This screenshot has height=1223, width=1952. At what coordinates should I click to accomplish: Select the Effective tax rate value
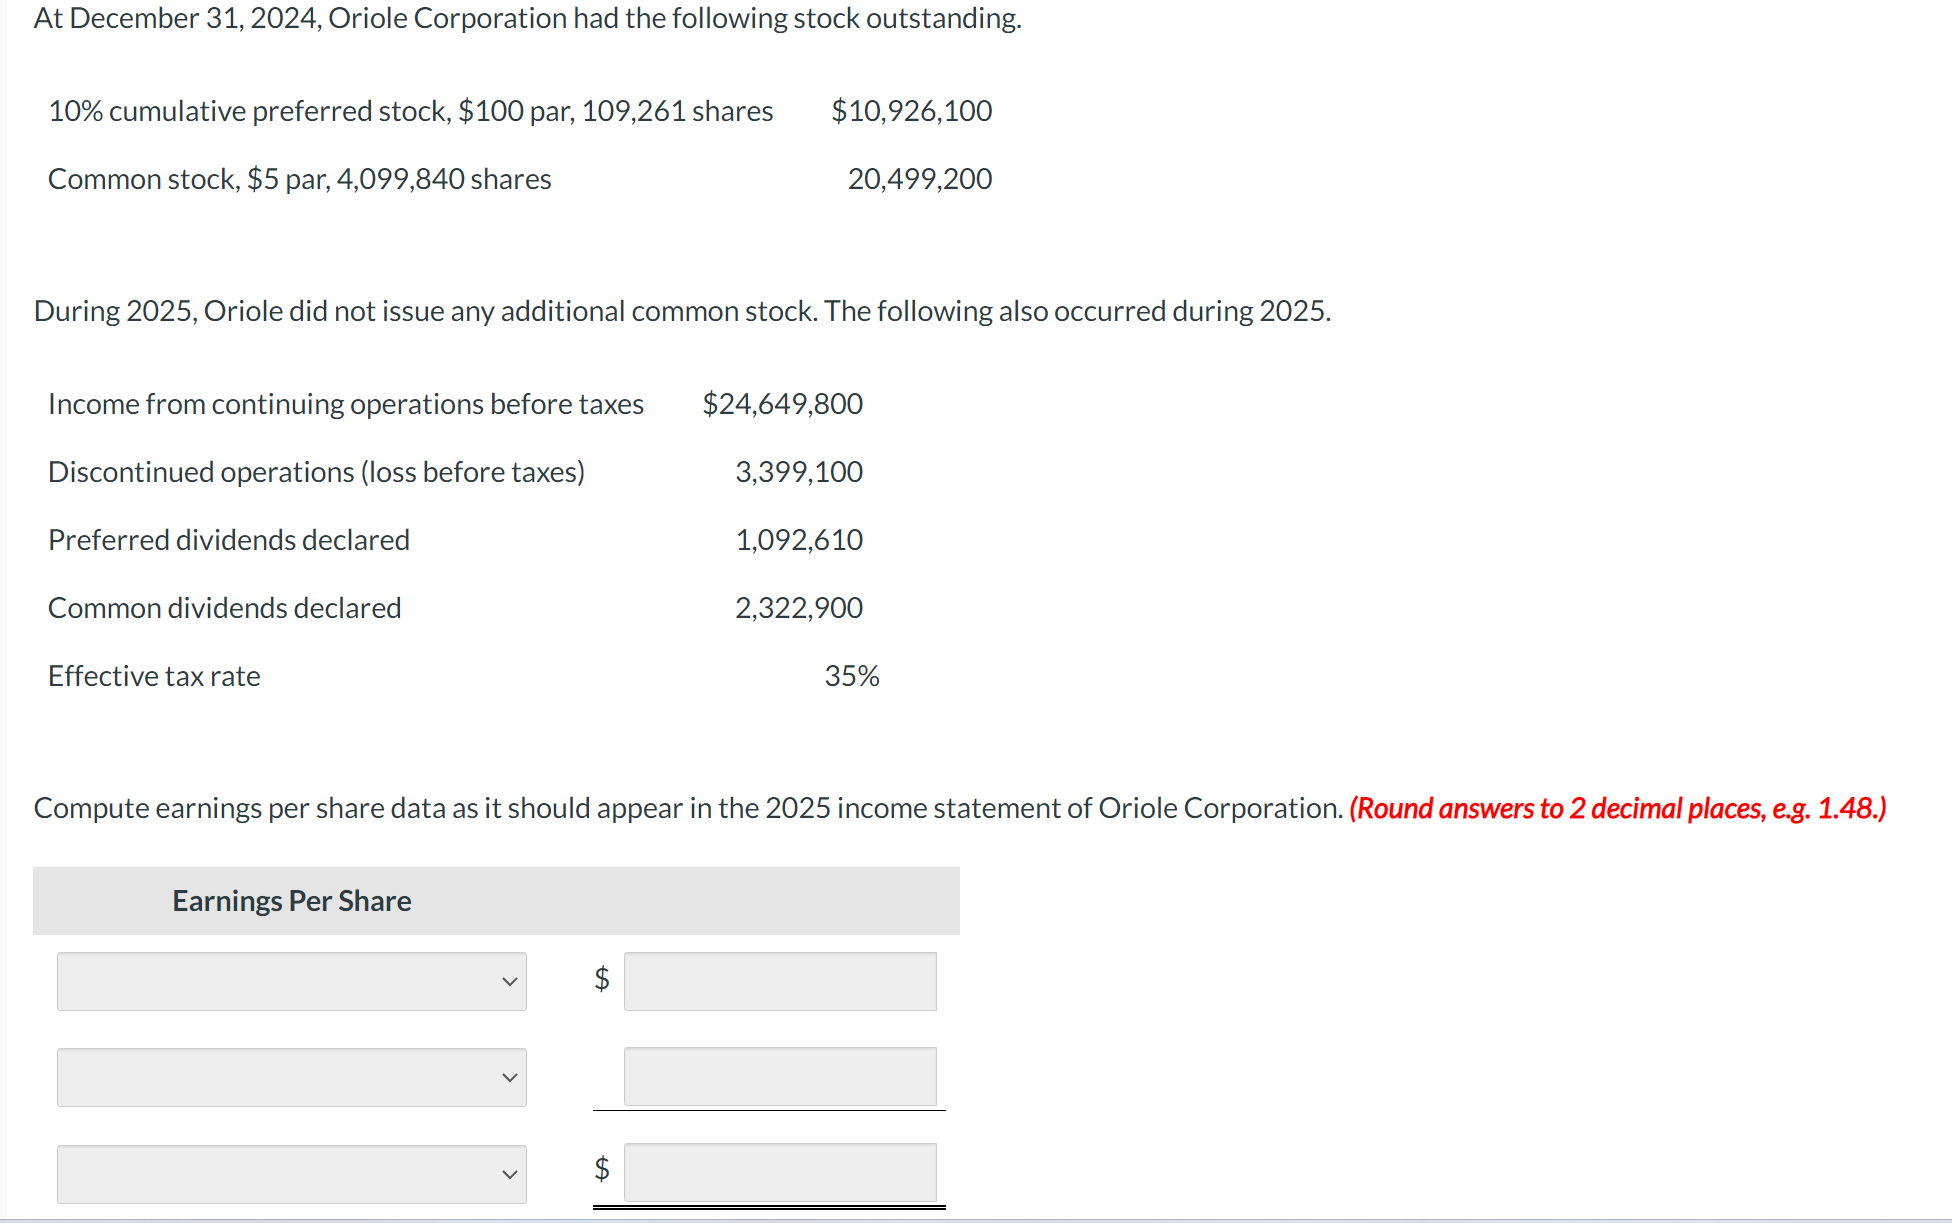851,675
